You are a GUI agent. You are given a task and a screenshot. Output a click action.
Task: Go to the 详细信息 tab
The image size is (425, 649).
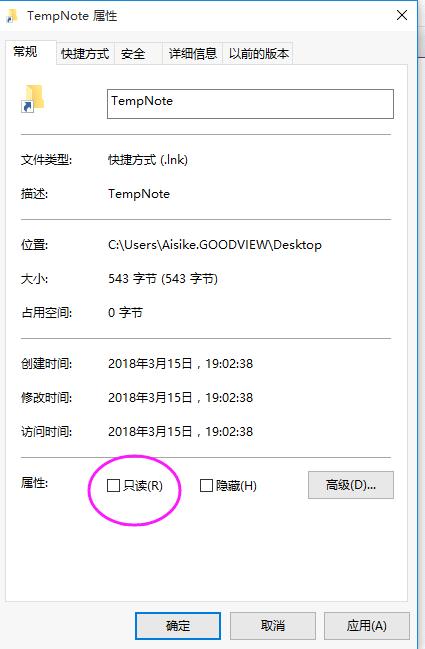pos(192,53)
